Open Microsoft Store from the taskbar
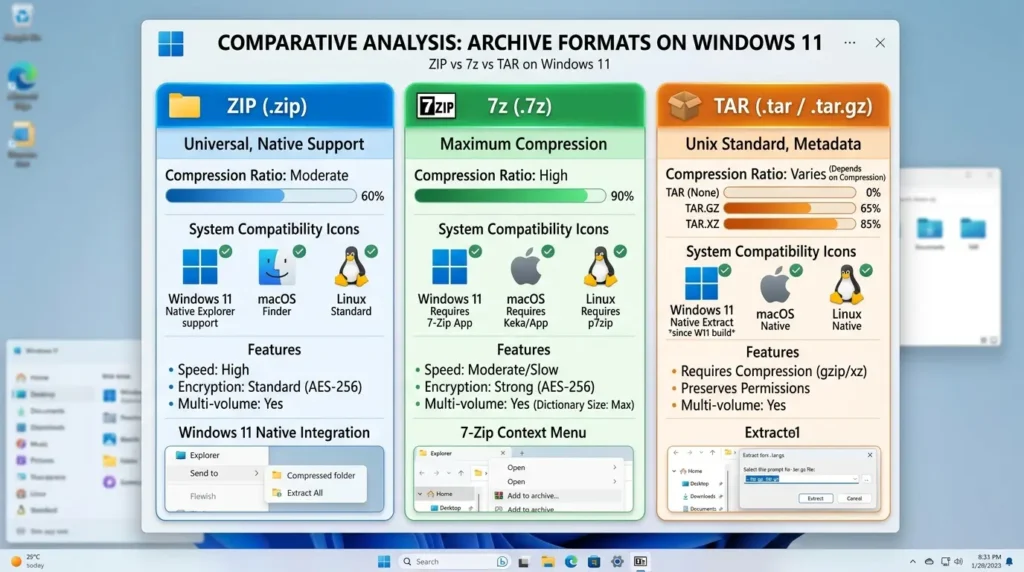1024x572 pixels. [x=594, y=562]
